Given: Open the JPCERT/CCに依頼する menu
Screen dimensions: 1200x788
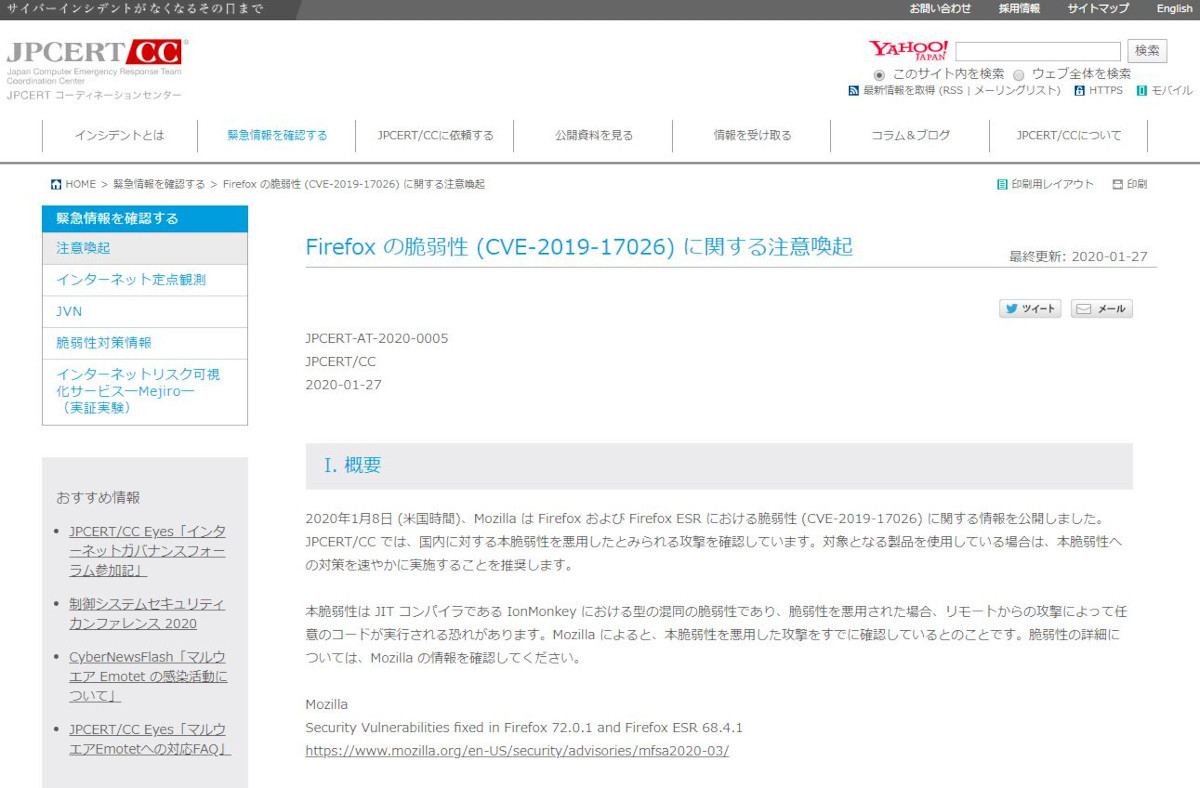Looking at the screenshot, I should [x=435, y=135].
